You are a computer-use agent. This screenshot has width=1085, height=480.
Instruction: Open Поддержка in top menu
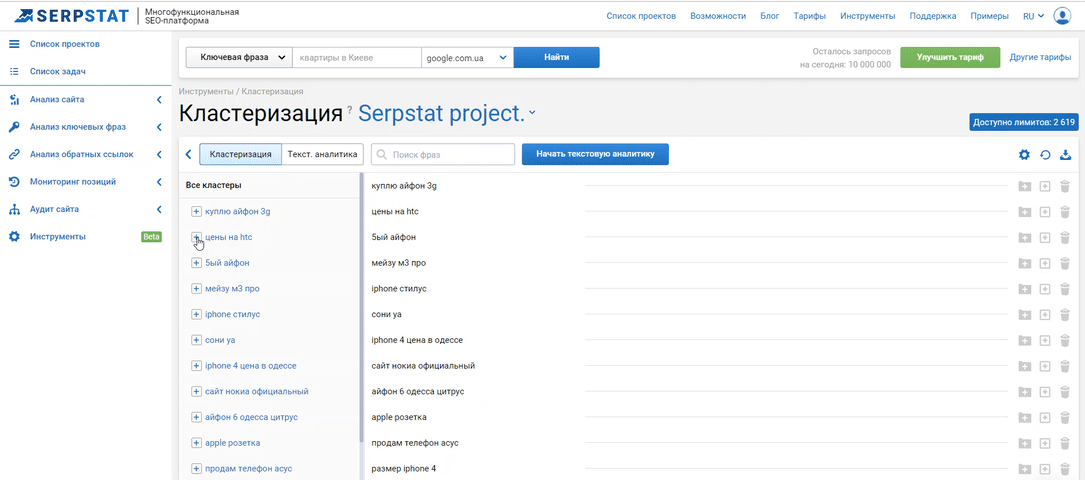(933, 16)
